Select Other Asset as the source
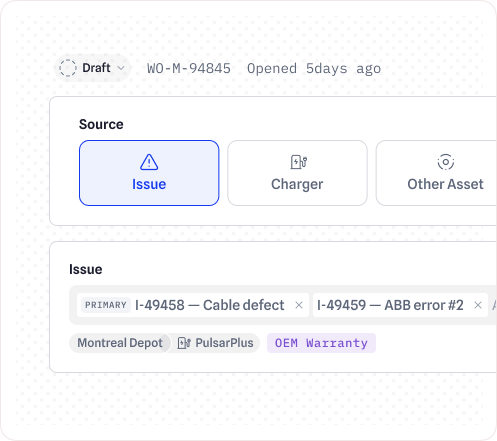 point(437,173)
